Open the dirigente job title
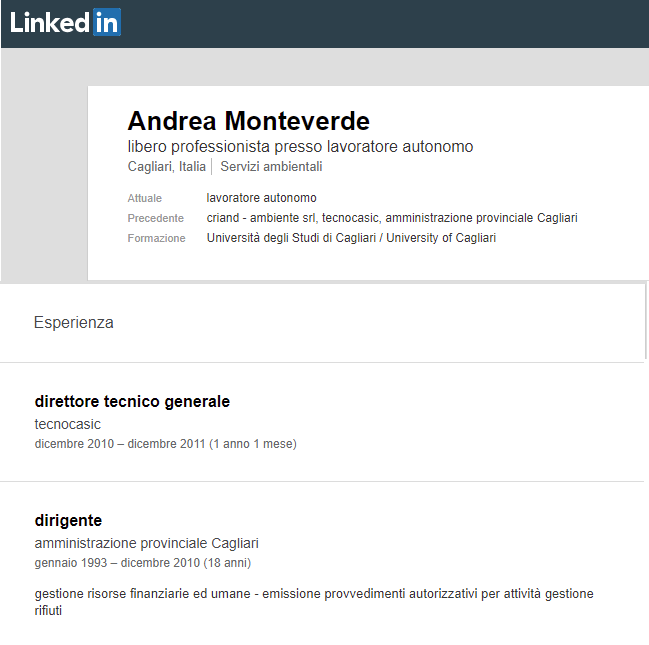 68,520
